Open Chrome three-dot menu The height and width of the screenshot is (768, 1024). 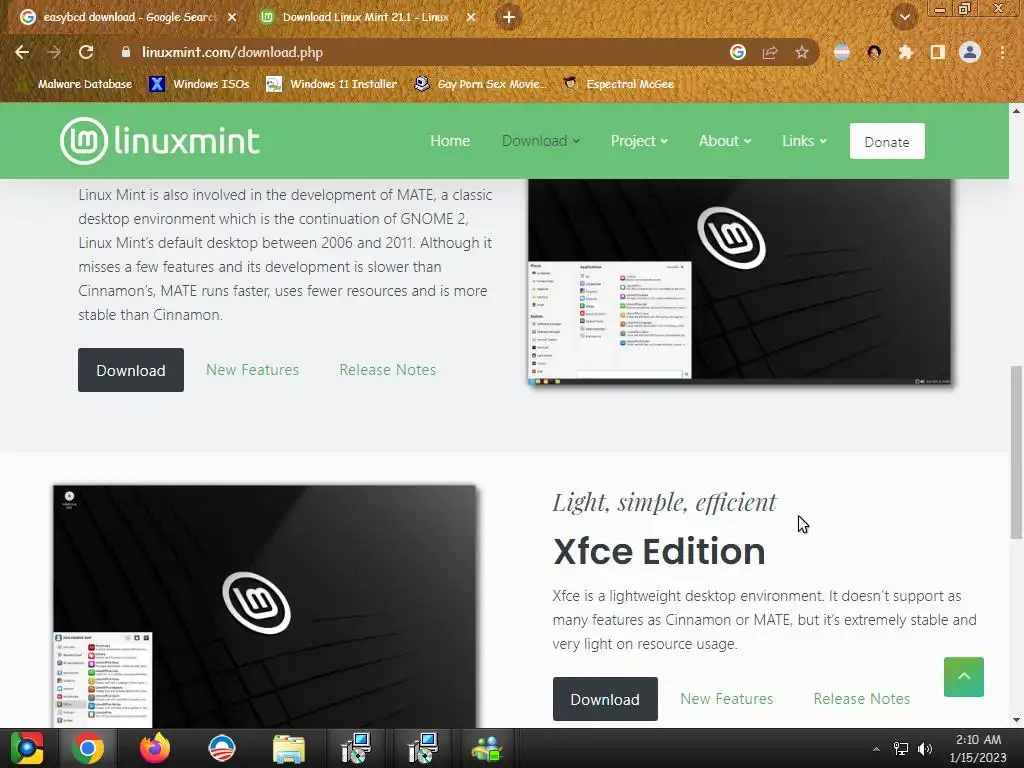point(1002,52)
